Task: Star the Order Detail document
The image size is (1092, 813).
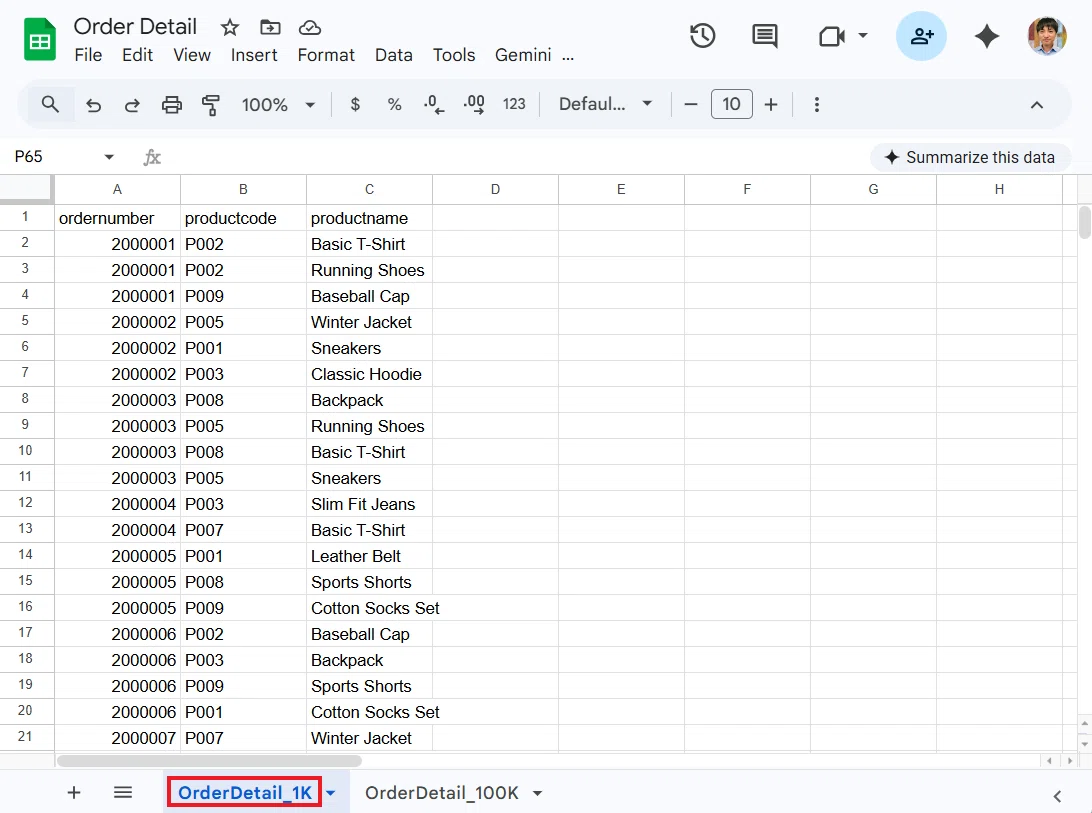Action: 230,27
